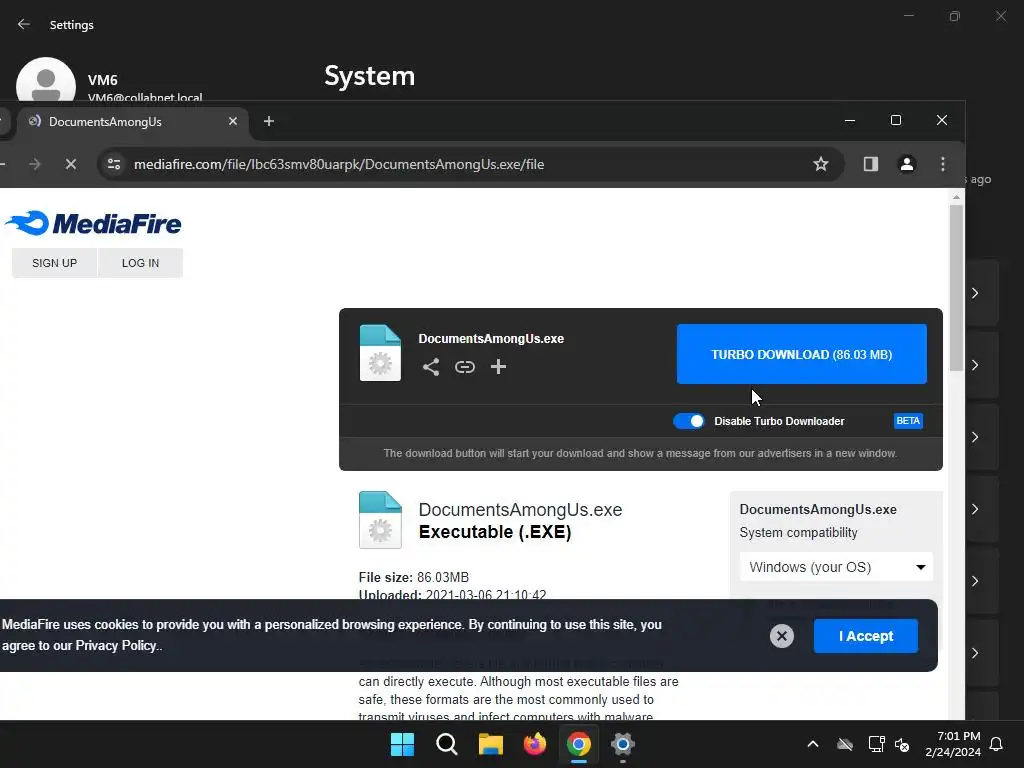
Task: Click SIGN UP button
Action: pyautogui.click(x=54, y=263)
